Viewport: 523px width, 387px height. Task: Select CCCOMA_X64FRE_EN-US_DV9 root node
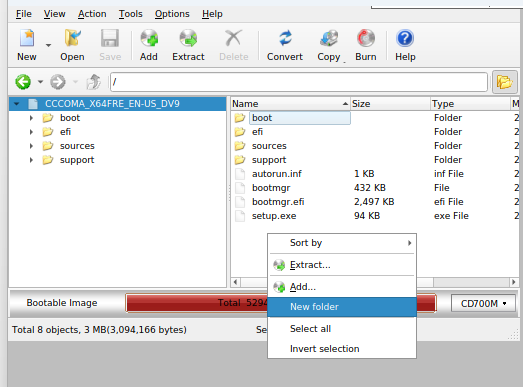click(112, 104)
